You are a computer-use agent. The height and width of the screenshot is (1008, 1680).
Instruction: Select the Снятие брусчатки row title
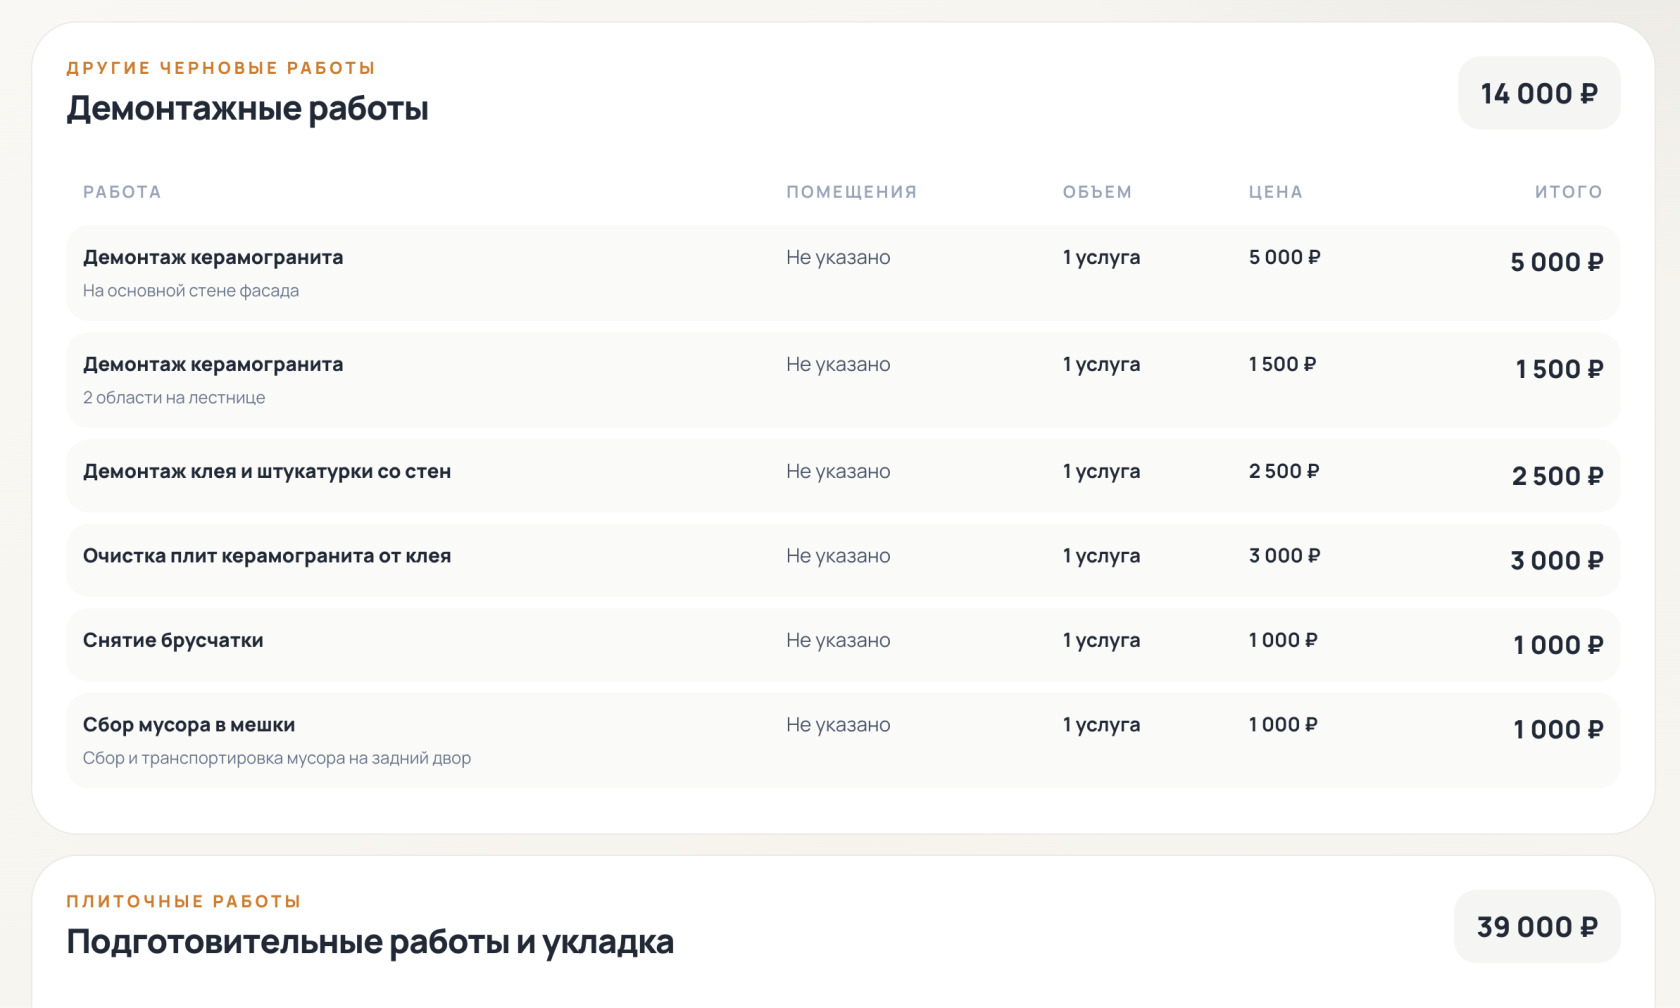click(173, 640)
